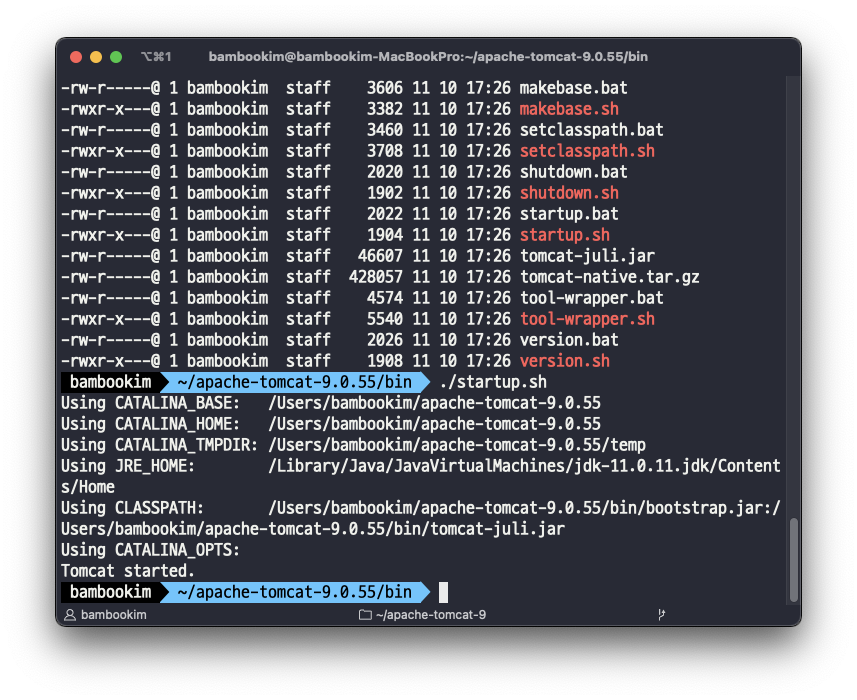Click the apache-tomcat-9.0.55/temp path

533,445
